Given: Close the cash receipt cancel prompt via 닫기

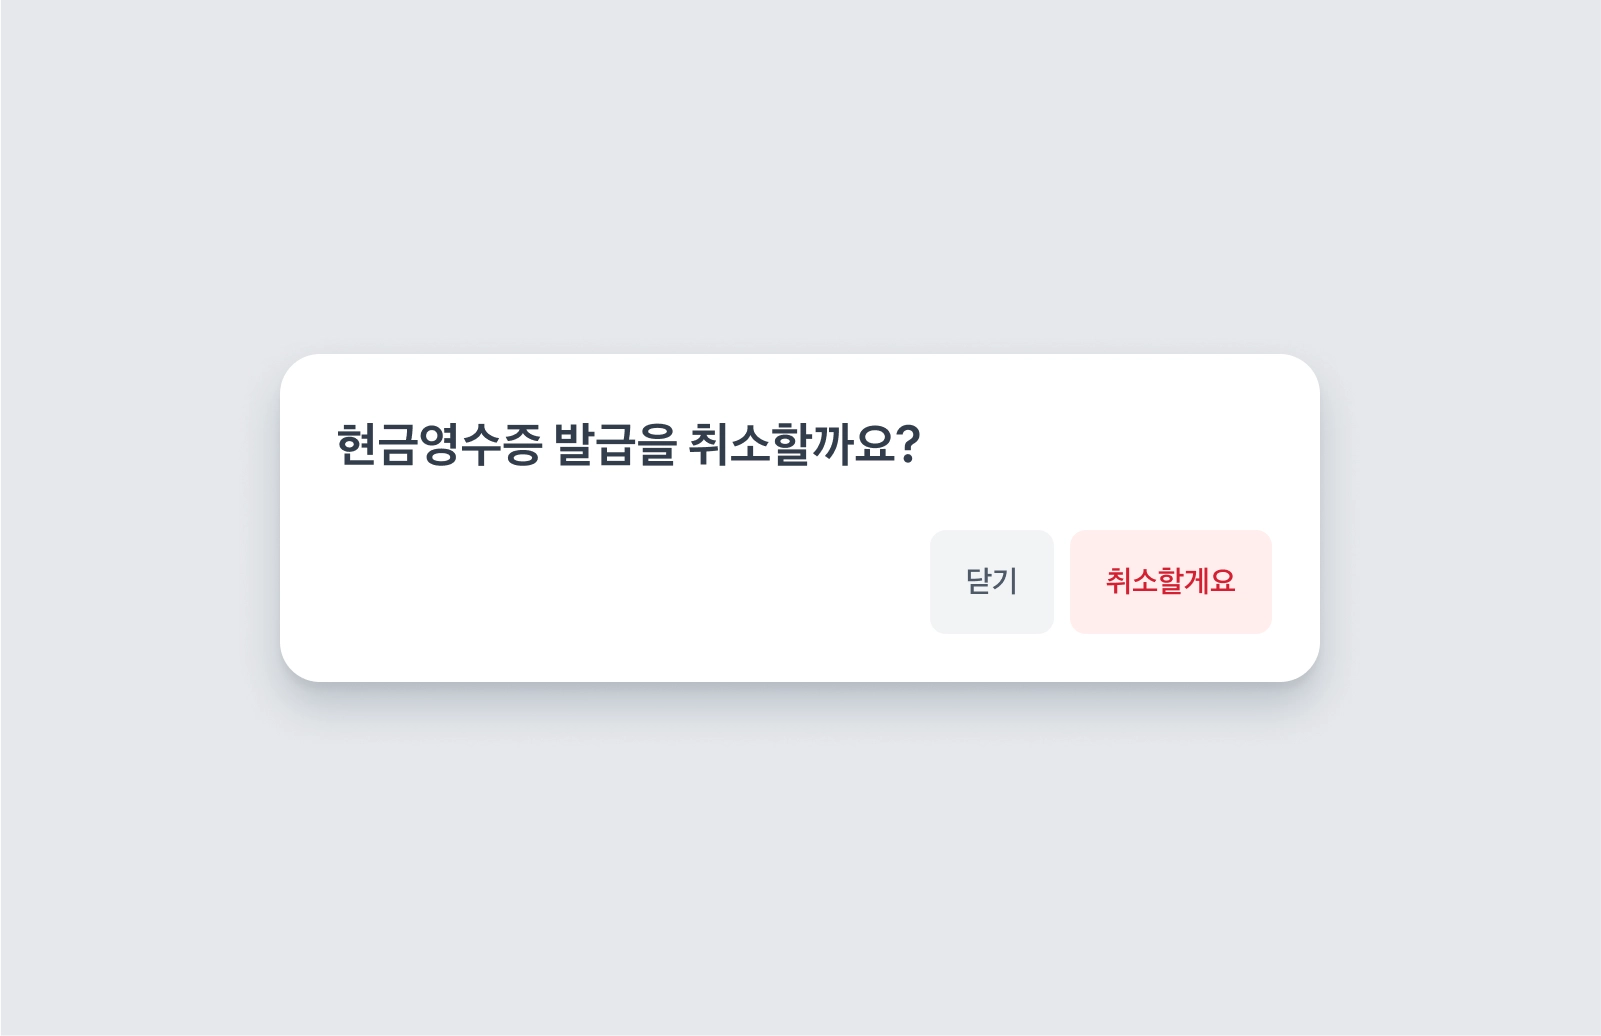Looking at the screenshot, I should (x=991, y=582).
